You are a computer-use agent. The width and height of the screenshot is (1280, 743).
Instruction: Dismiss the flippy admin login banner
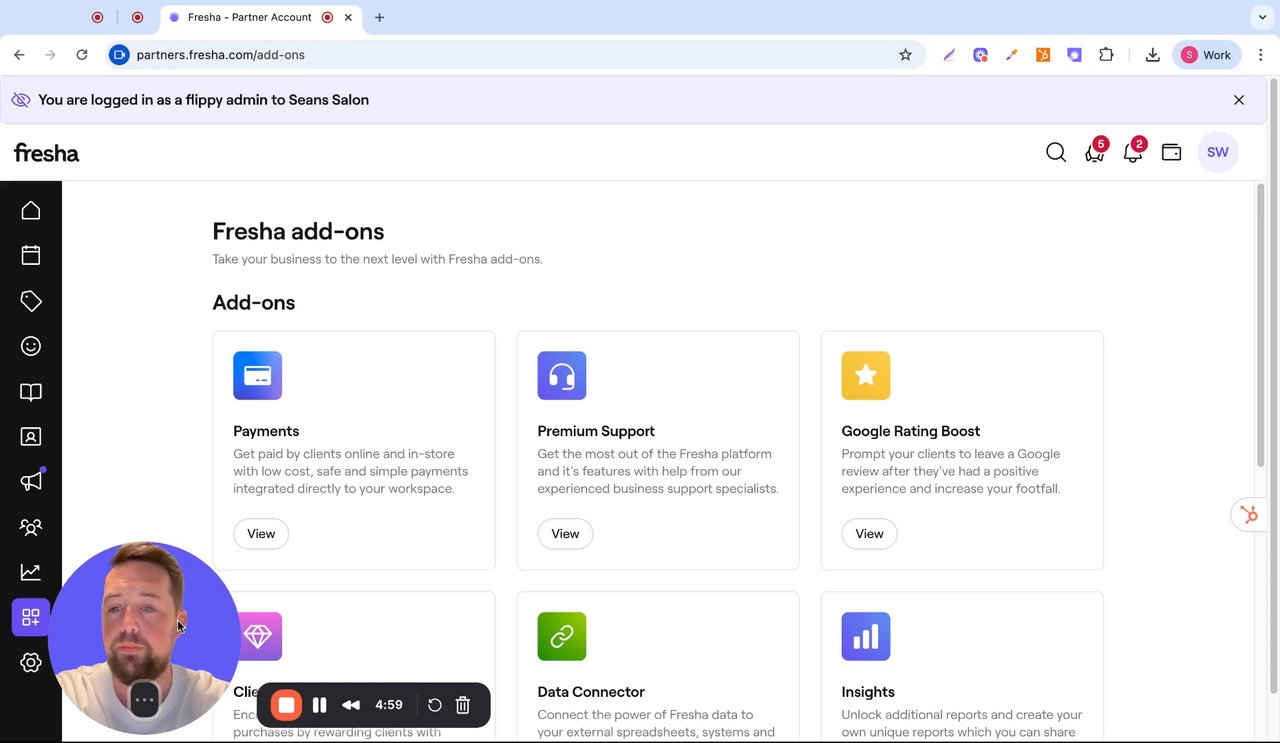(x=1239, y=100)
